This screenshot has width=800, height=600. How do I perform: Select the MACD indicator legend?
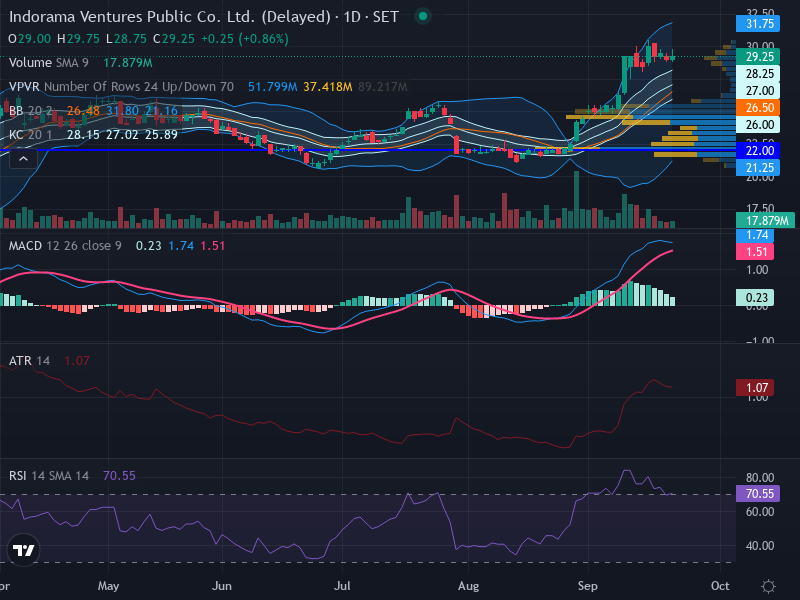65,246
